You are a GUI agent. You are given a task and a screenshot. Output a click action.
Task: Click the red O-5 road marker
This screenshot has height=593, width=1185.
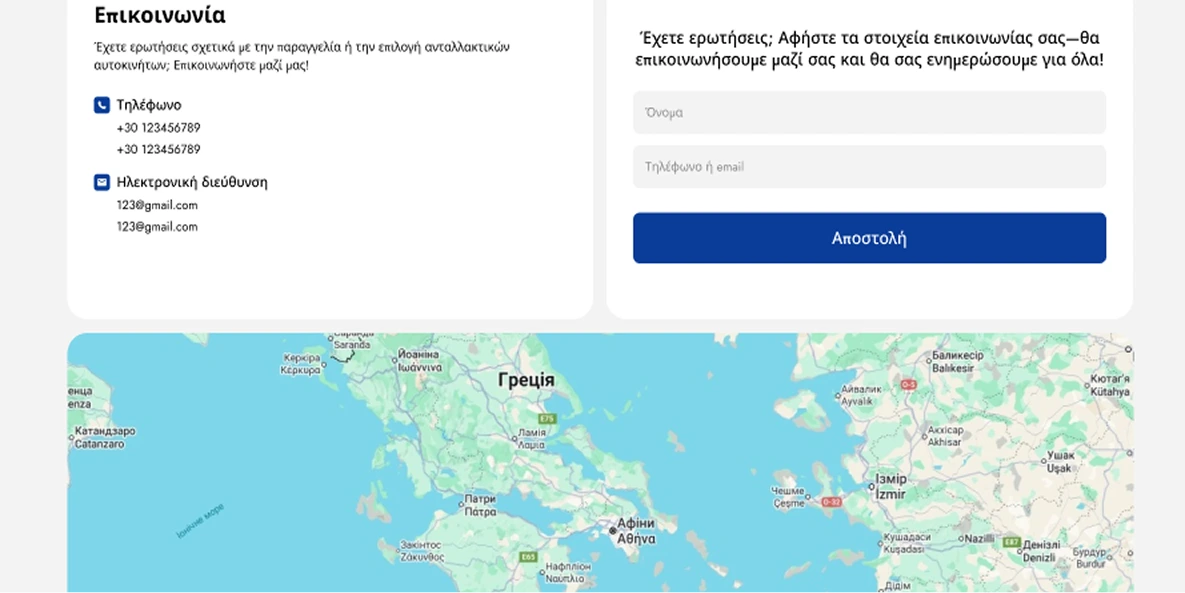coord(908,384)
